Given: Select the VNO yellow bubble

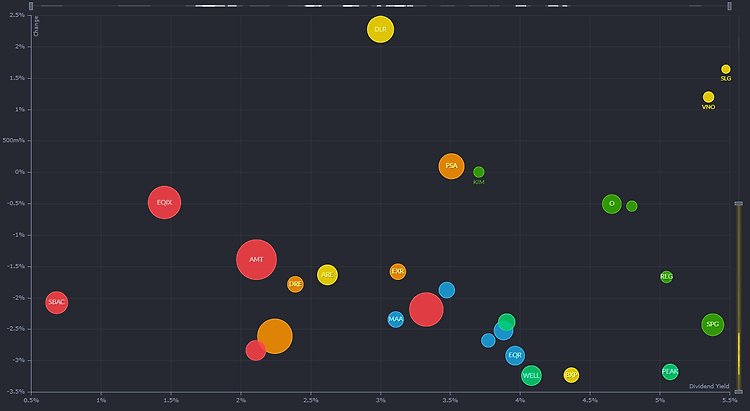Looking at the screenshot, I should point(708,97).
